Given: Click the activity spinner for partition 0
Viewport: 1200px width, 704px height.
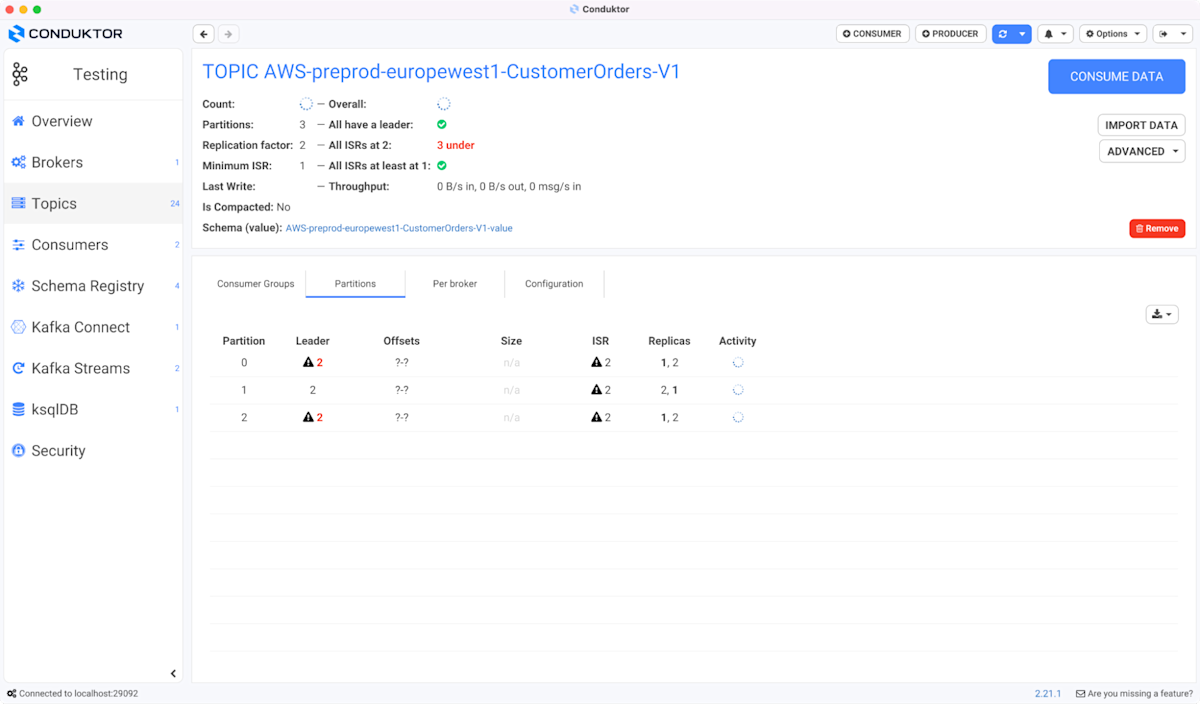Looking at the screenshot, I should [738, 363].
